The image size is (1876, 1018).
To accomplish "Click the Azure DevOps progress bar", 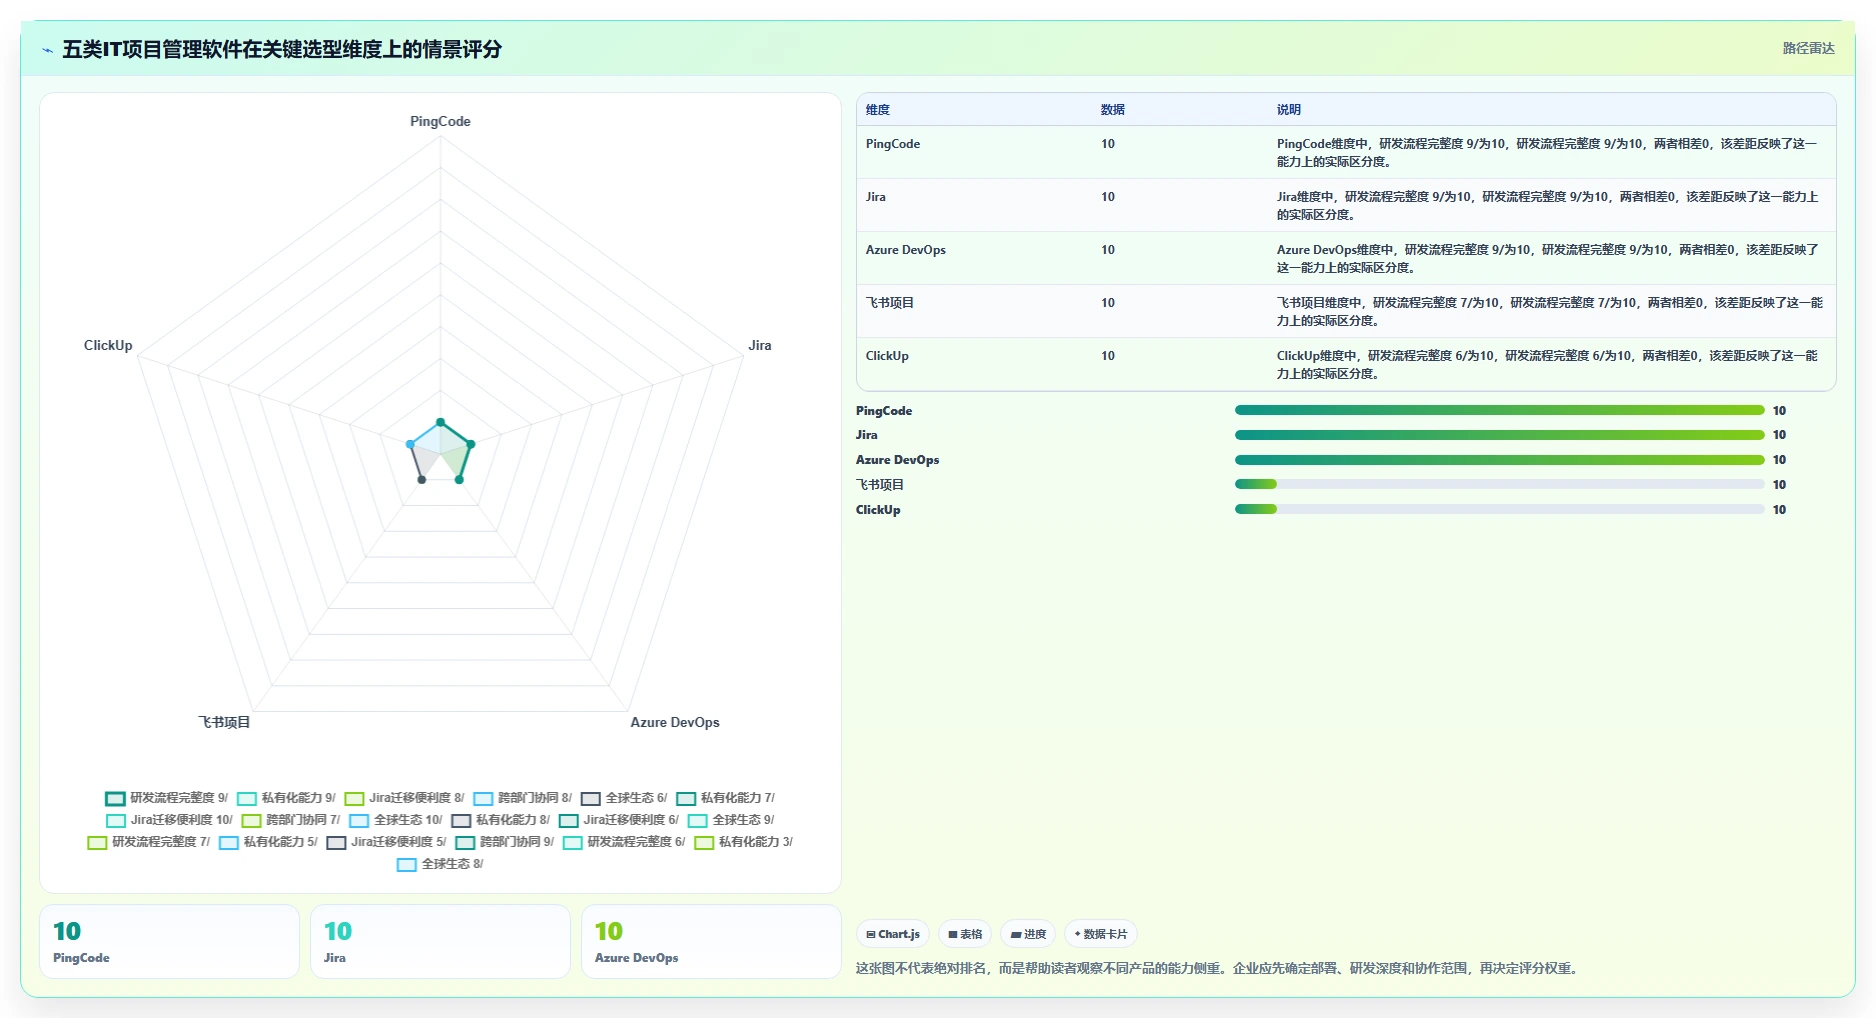I will [x=1499, y=460].
